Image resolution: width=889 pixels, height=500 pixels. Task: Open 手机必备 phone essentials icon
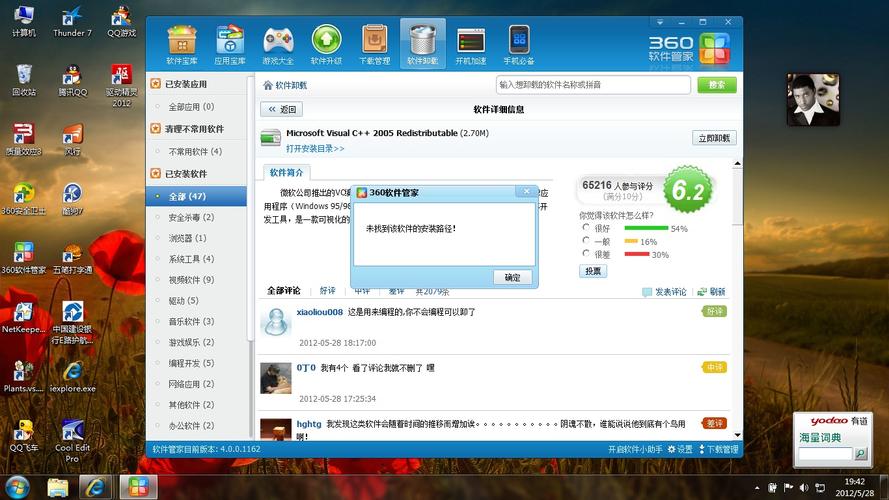pos(519,45)
